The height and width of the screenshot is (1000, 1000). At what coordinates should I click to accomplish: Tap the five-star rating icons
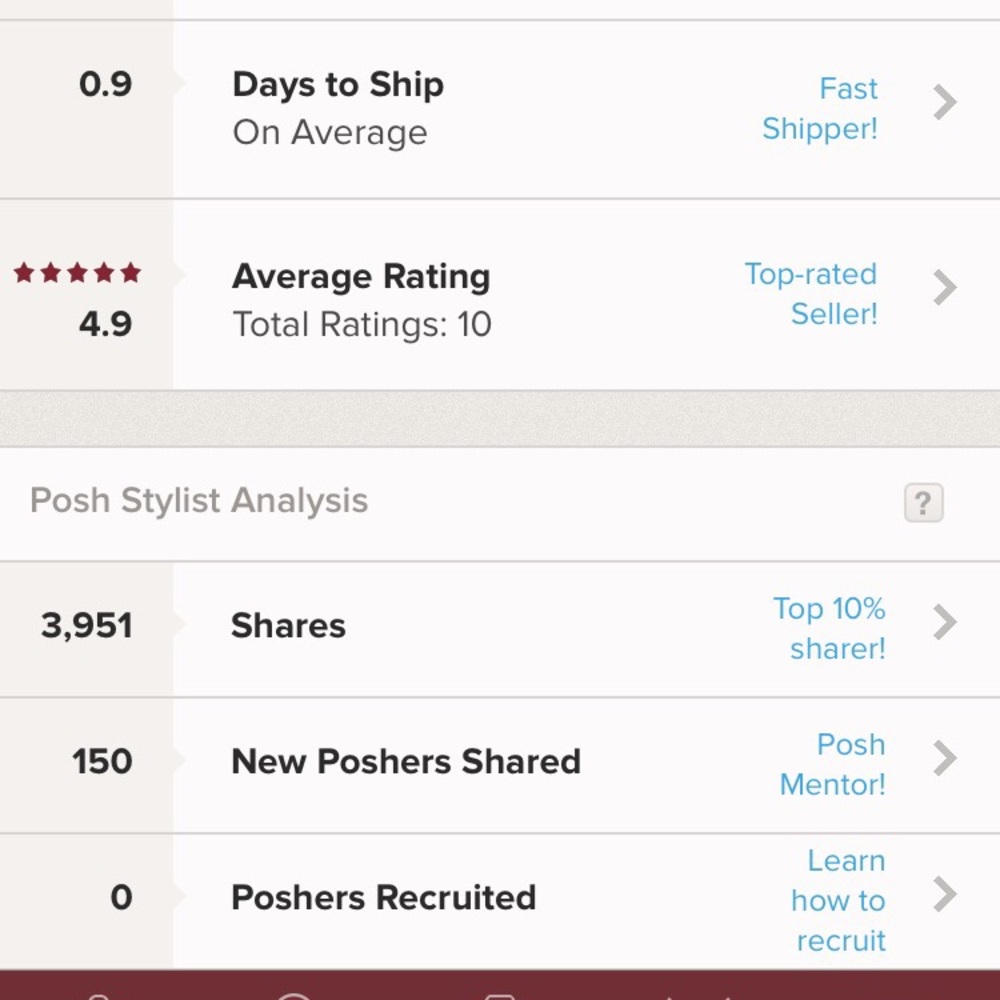77,273
